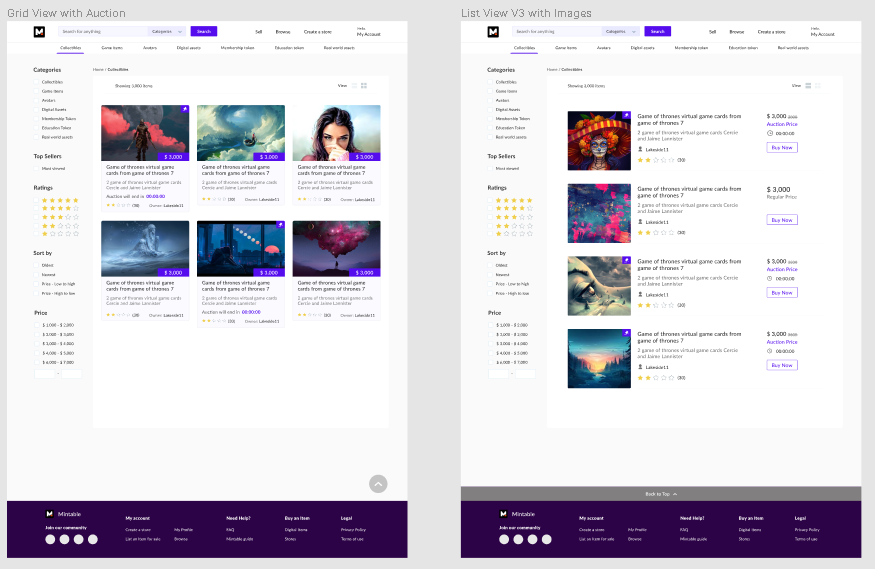Click Privacy Policy in Grid View footer
Image resolution: width=875 pixels, height=569 pixels.
[x=353, y=530]
